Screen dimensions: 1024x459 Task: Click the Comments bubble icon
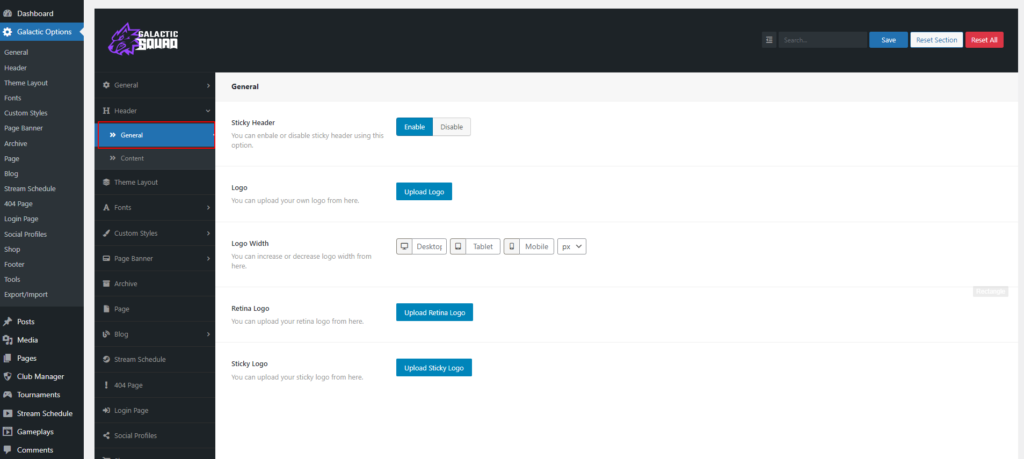(7, 450)
